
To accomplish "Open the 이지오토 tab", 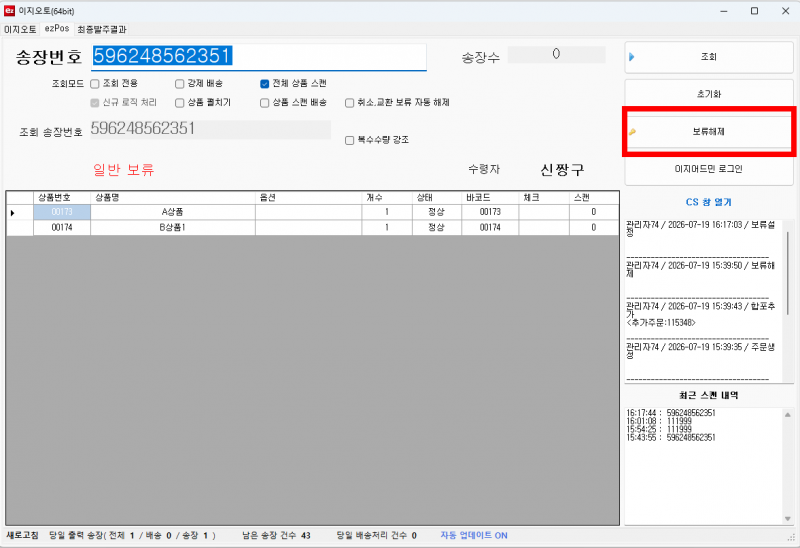I will coord(20,29).
